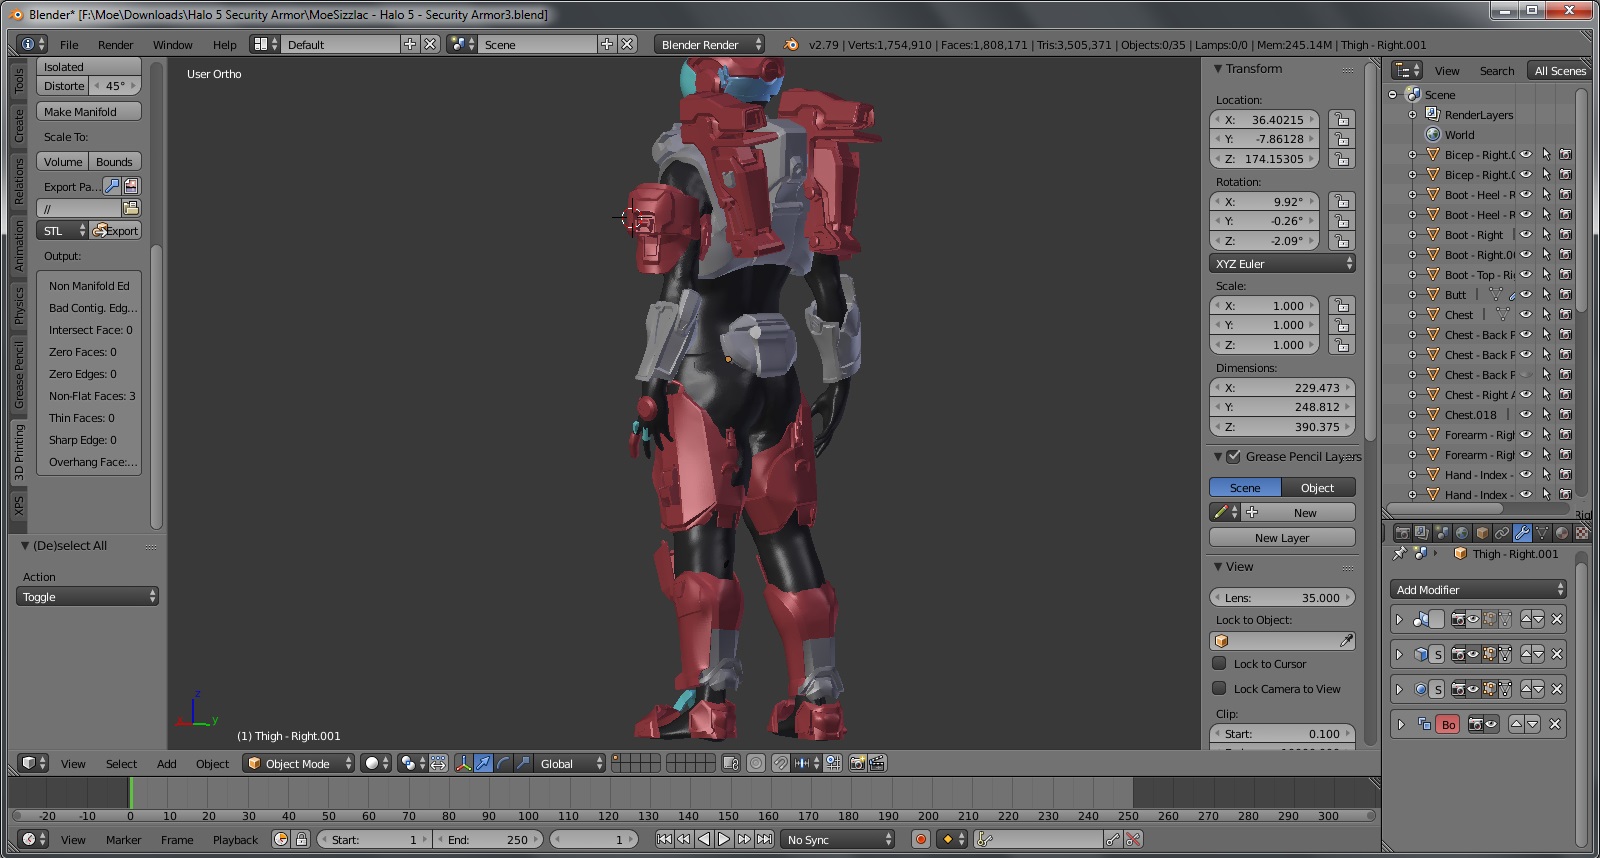This screenshot has width=1600, height=858.
Task: Move the first modifier down in stack
Action: pos(1538,619)
